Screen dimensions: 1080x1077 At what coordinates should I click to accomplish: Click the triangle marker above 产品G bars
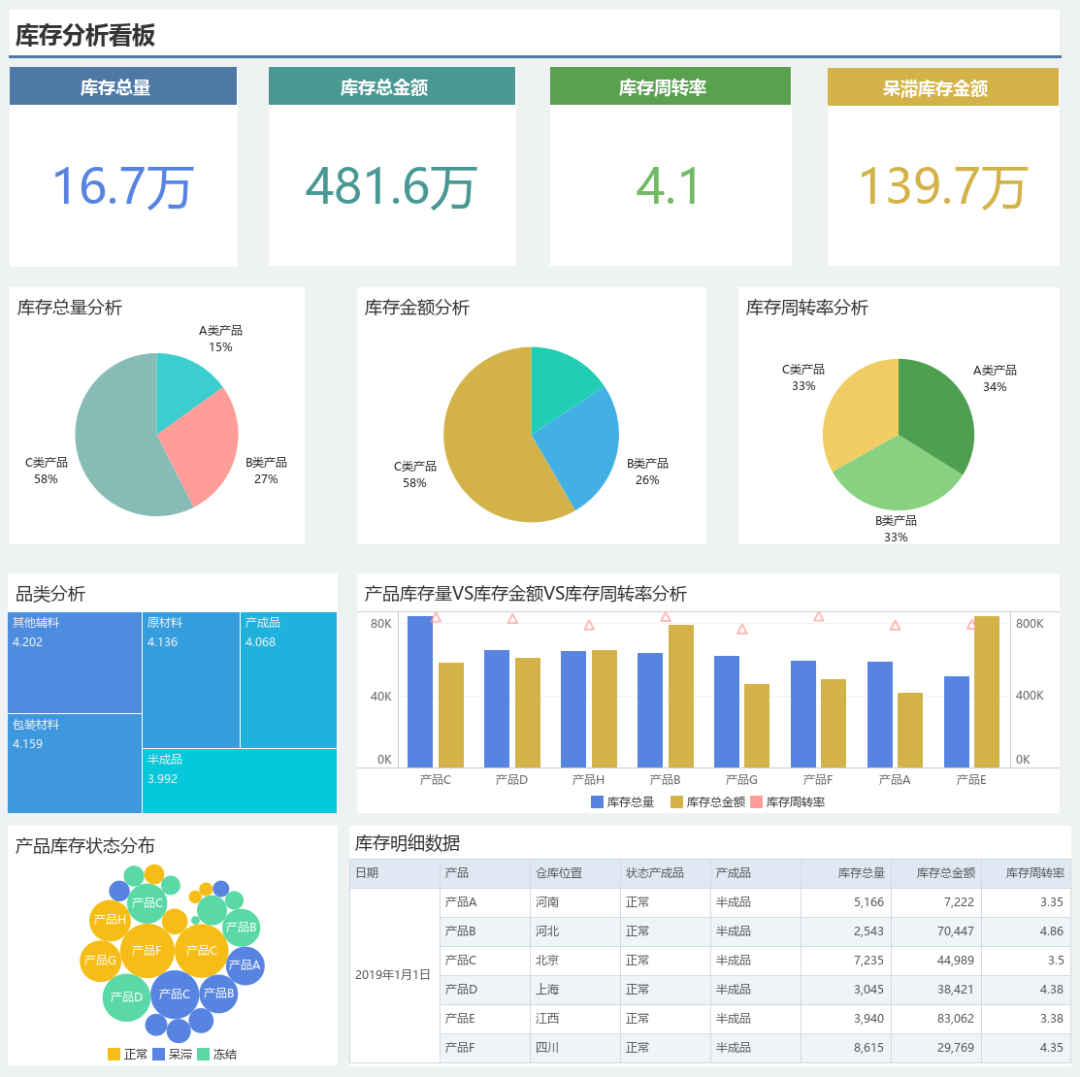[x=742, y=629]
